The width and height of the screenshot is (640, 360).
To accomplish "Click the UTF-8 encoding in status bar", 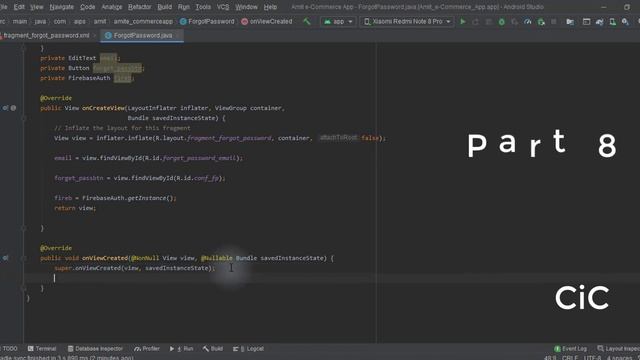I will click(x=592, y=358).
